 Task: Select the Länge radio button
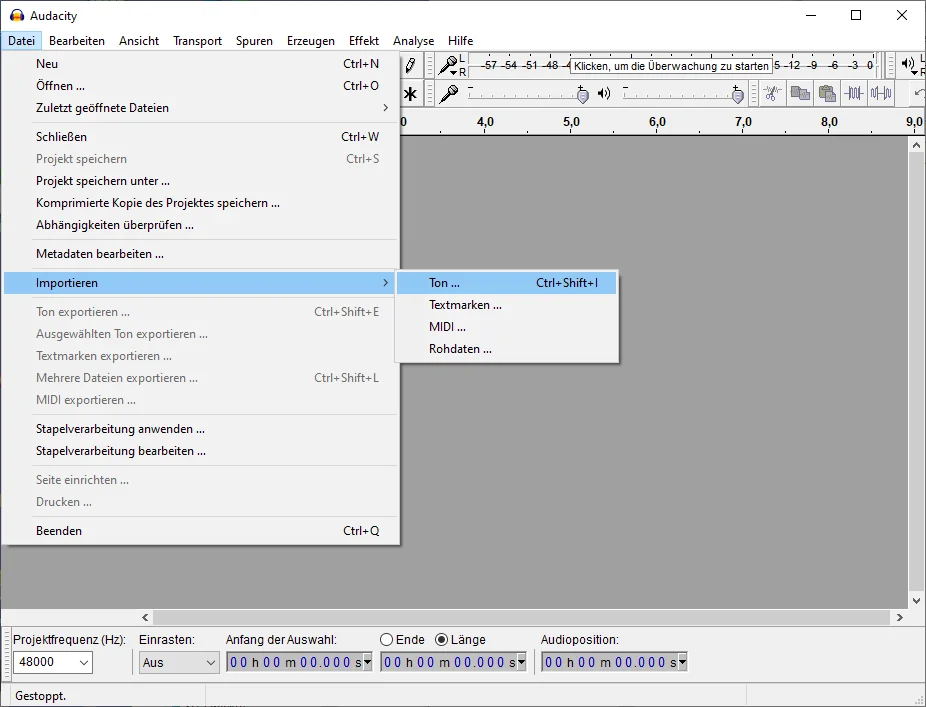[x=442, y=640]
